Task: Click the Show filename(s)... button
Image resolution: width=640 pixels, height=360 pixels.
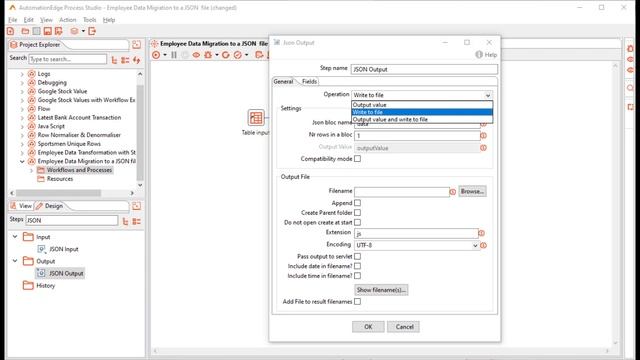Action: coord(381,290)
